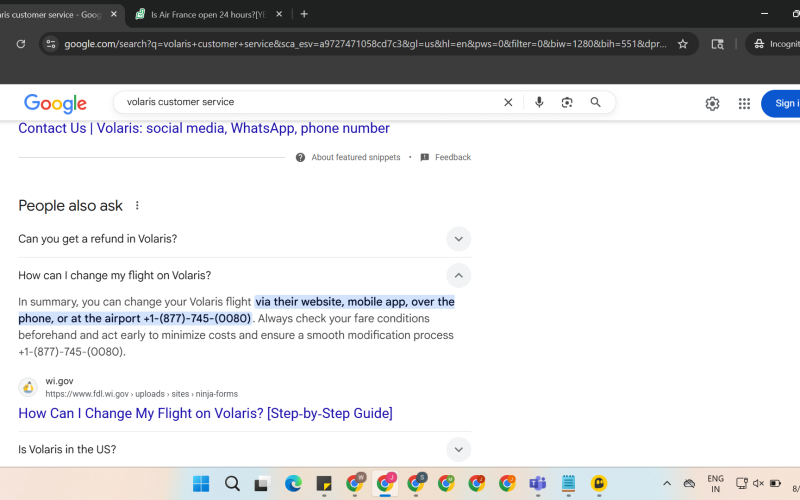The height and width of the screenshot is (500, 800).
Task: Start voice search with microphone icon
Action: click(539, 103)
